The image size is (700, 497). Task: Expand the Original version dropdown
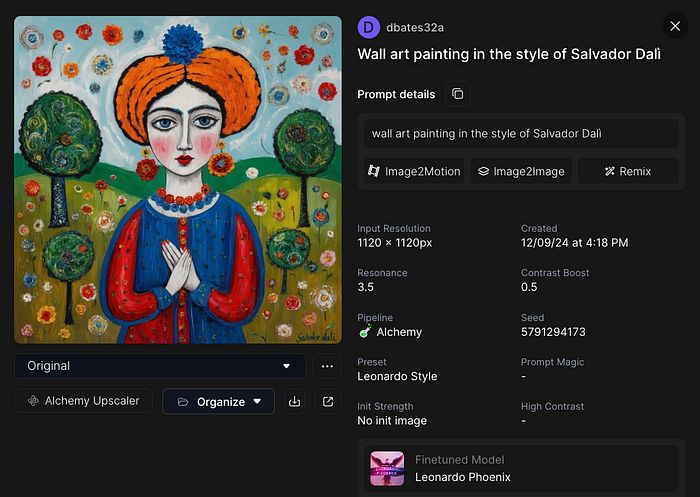point(160,366)
